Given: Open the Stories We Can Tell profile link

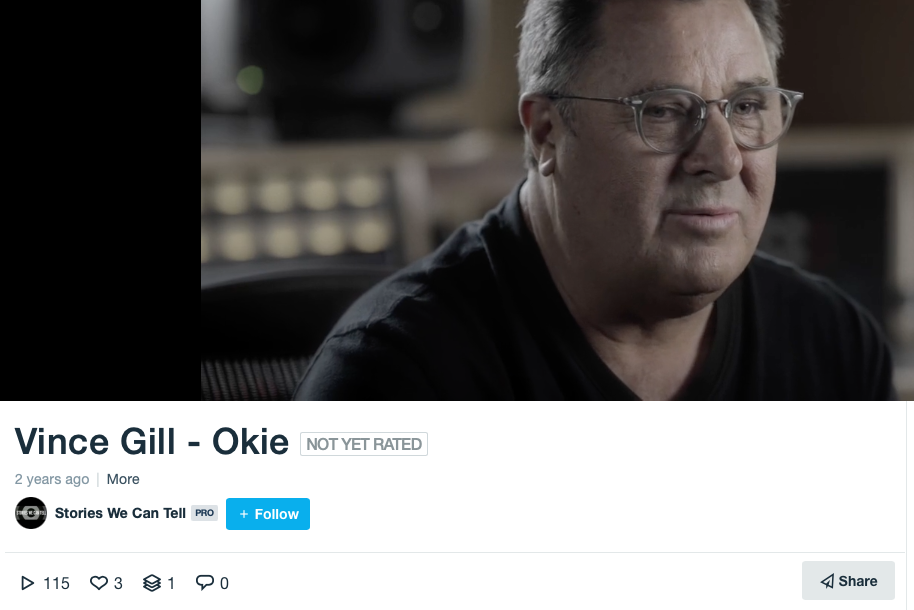Looking at the screenshot, I should pos(120,513).
